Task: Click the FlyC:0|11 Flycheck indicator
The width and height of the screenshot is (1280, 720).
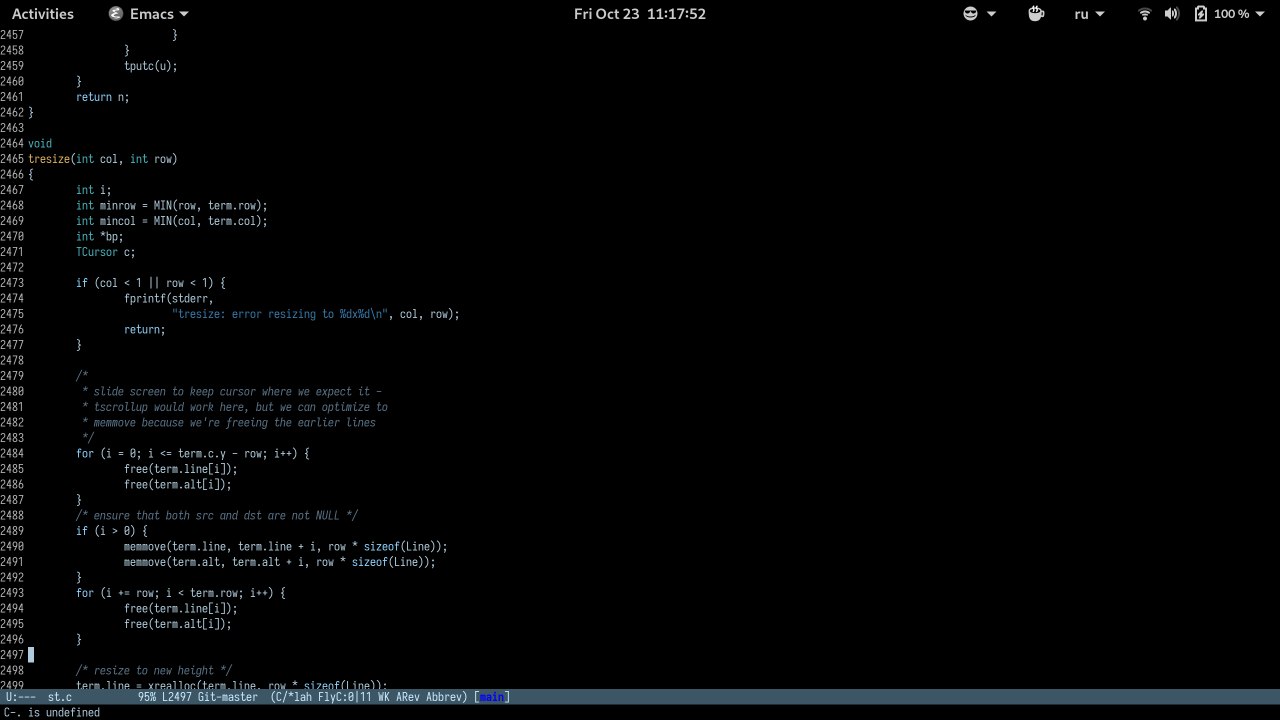Action: [x=346, y=697]
